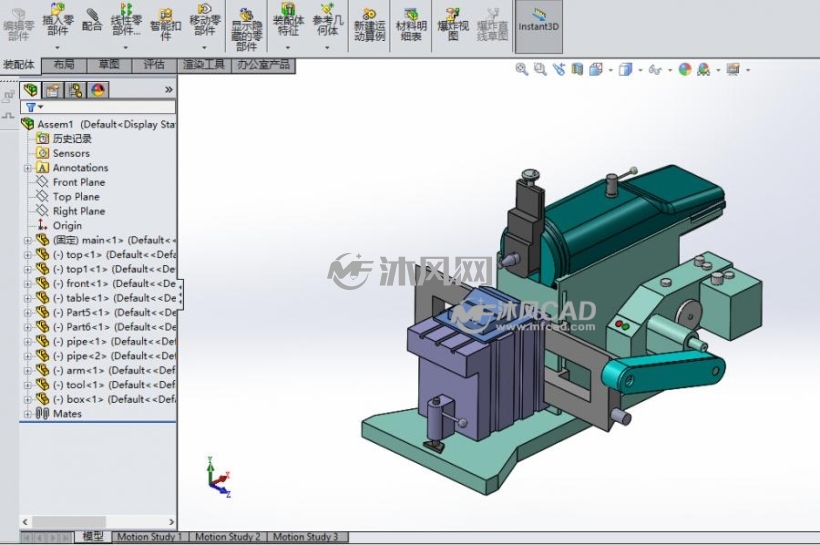Open Hide/Show Items dropdown arrow
This screenshot has width=820, height=545.
coord(670,70)
